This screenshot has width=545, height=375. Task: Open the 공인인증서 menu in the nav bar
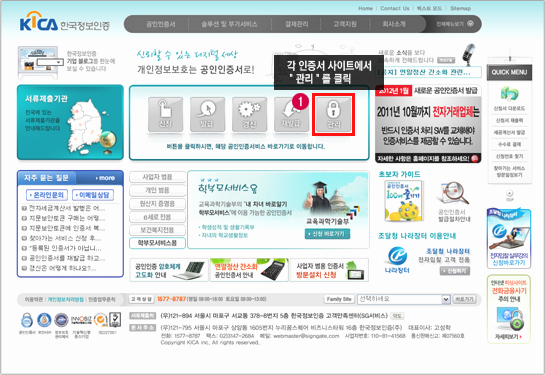[x=161, y=24]
